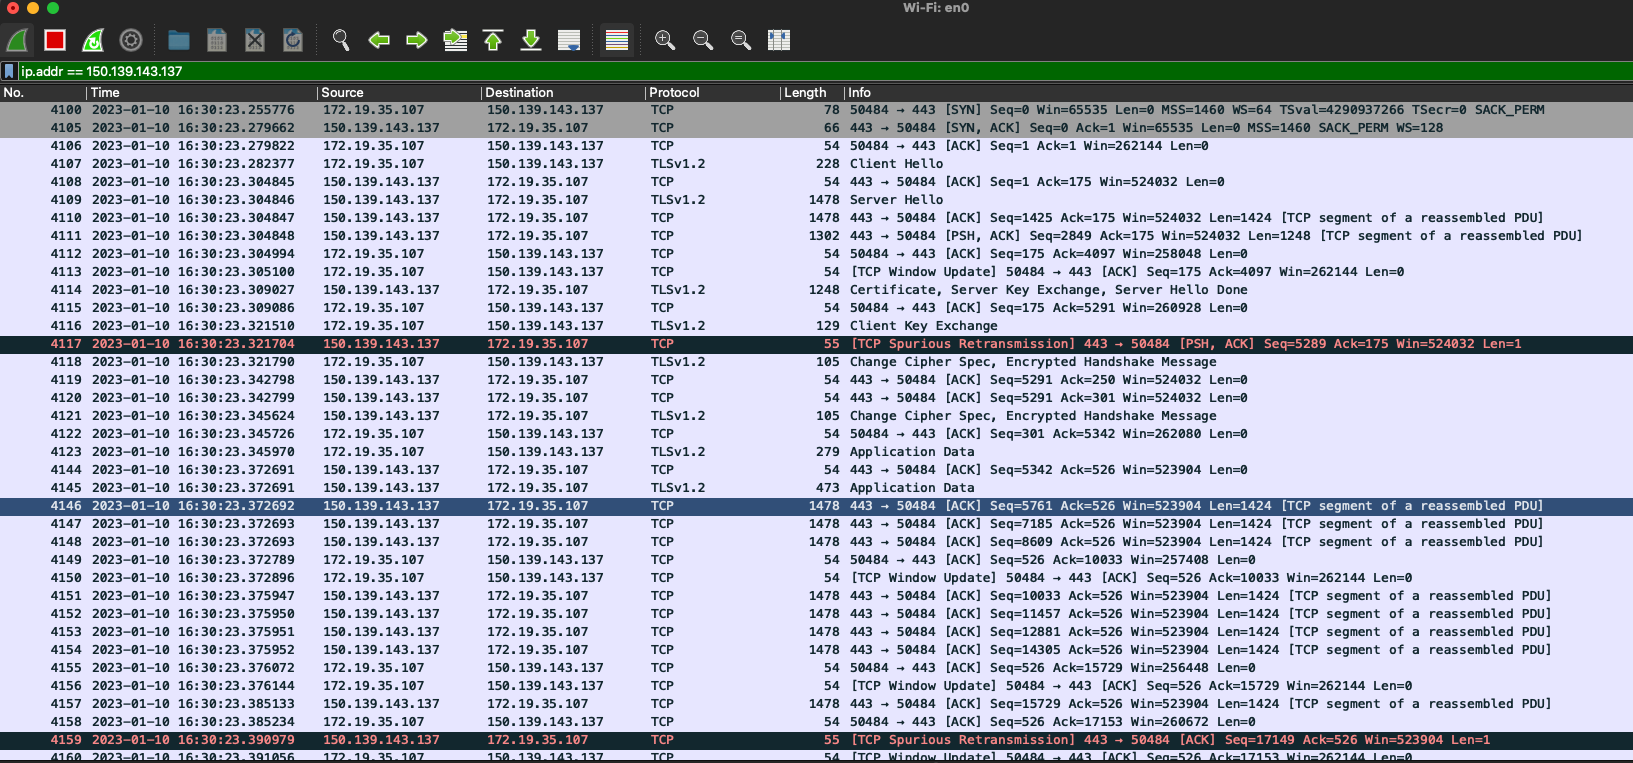This screenshot has height=763, width=1633.
Task: Zoom out on main window text
Action: click(703, 40)
